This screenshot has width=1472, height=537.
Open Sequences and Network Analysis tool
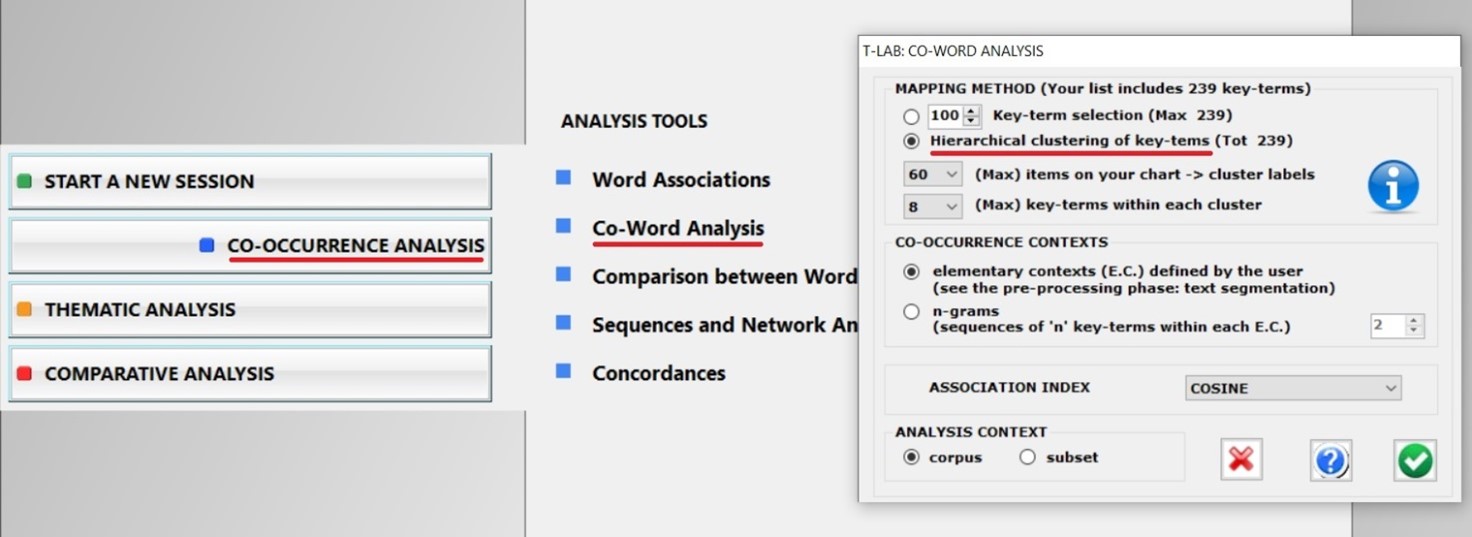[x=724, y=325]
